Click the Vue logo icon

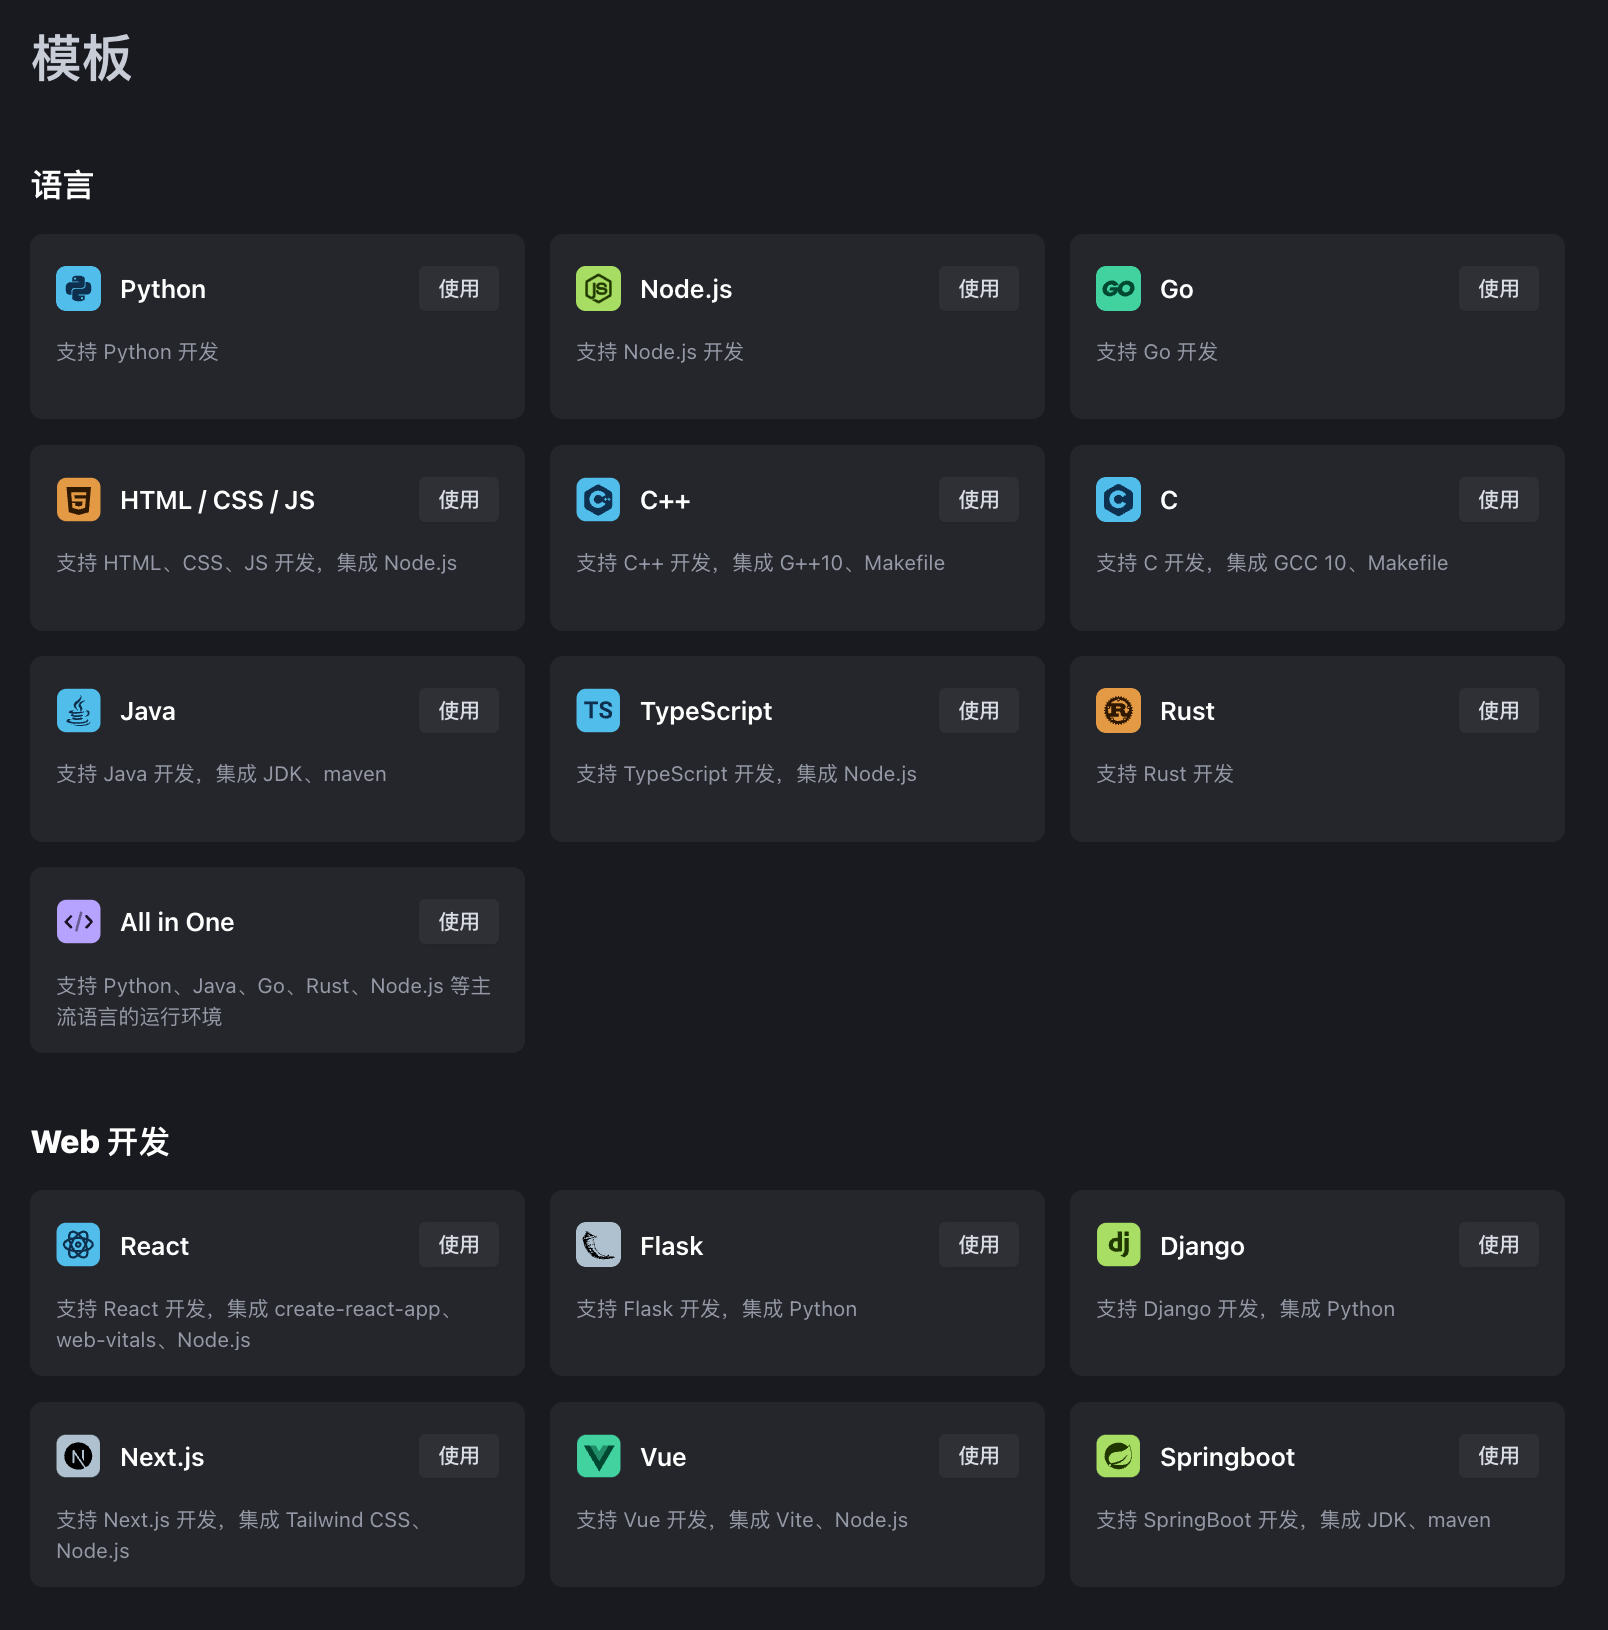598,1456
